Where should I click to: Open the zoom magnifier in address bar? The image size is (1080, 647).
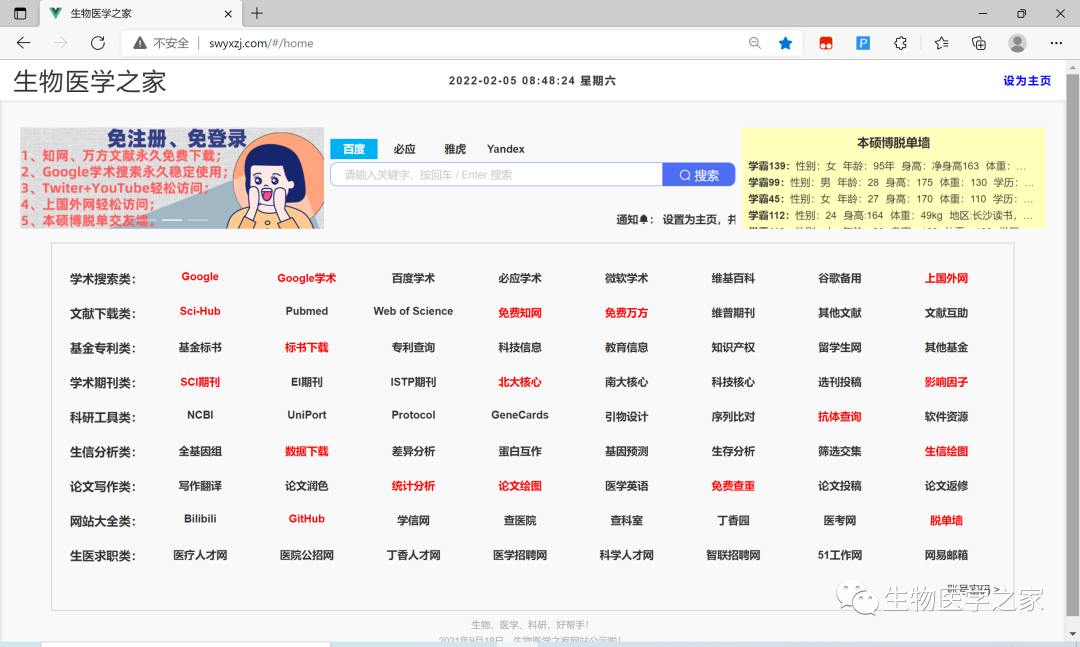pos(755,43)
